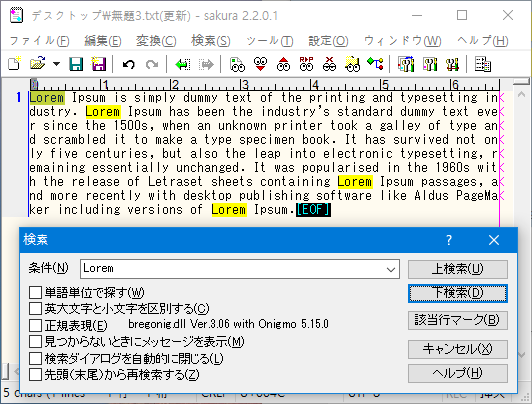
Task: Find next with down-arrow binoculars icon
Action: (260, 64)
